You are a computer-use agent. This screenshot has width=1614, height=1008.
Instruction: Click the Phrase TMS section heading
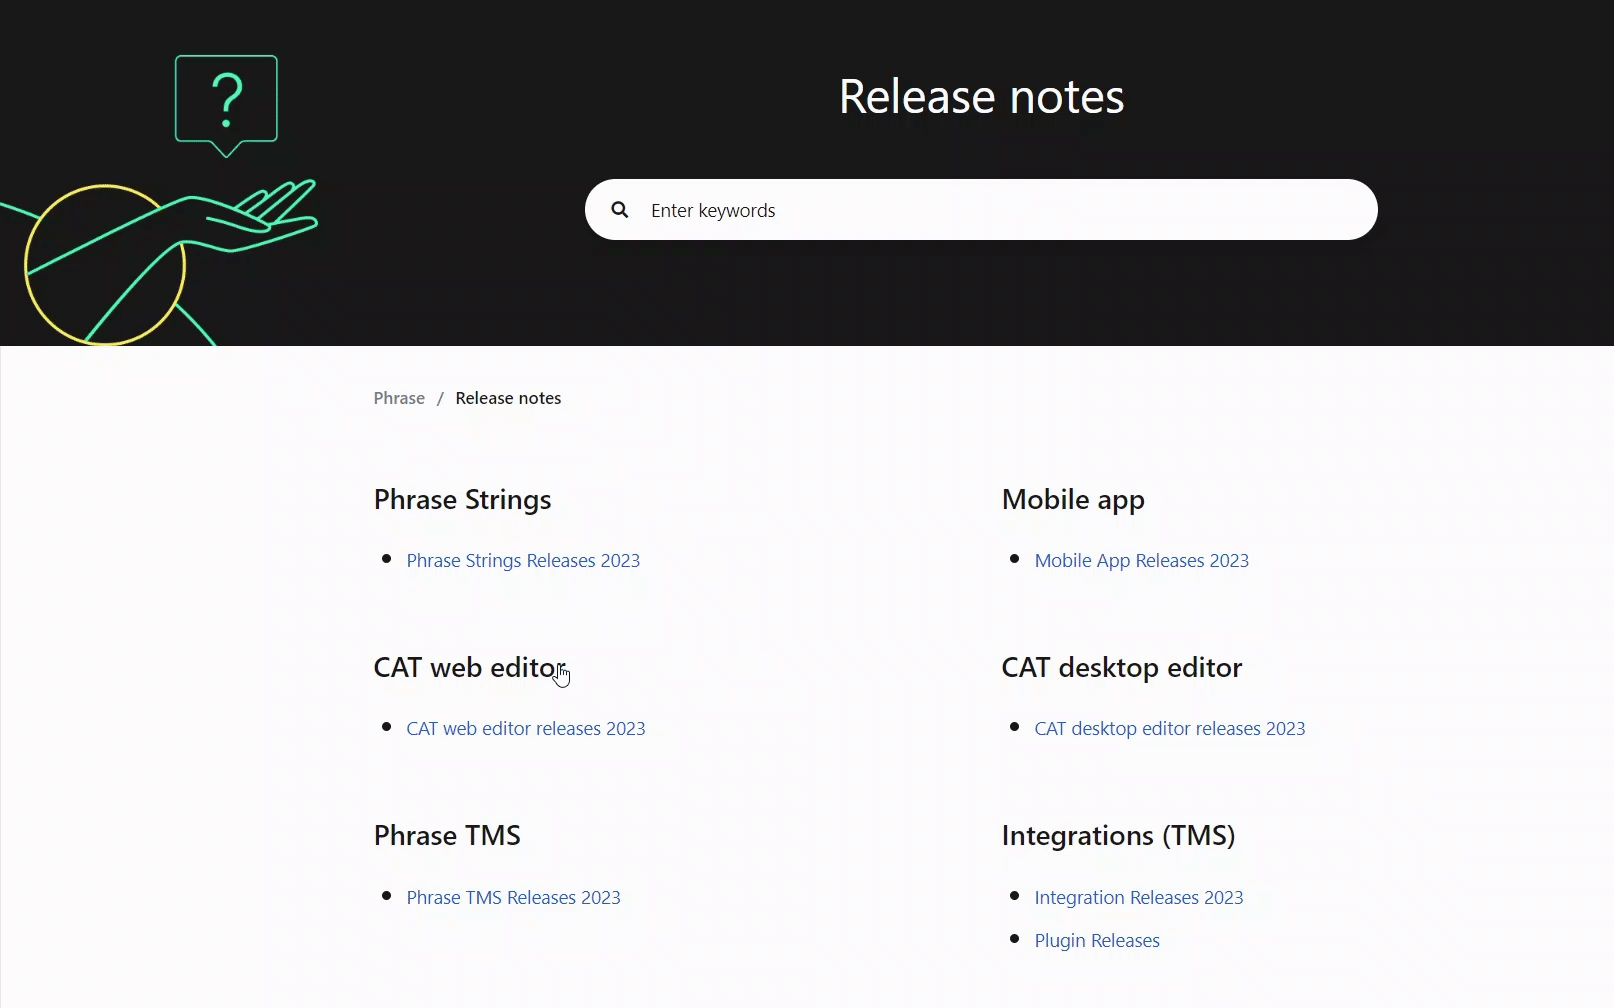447,836
